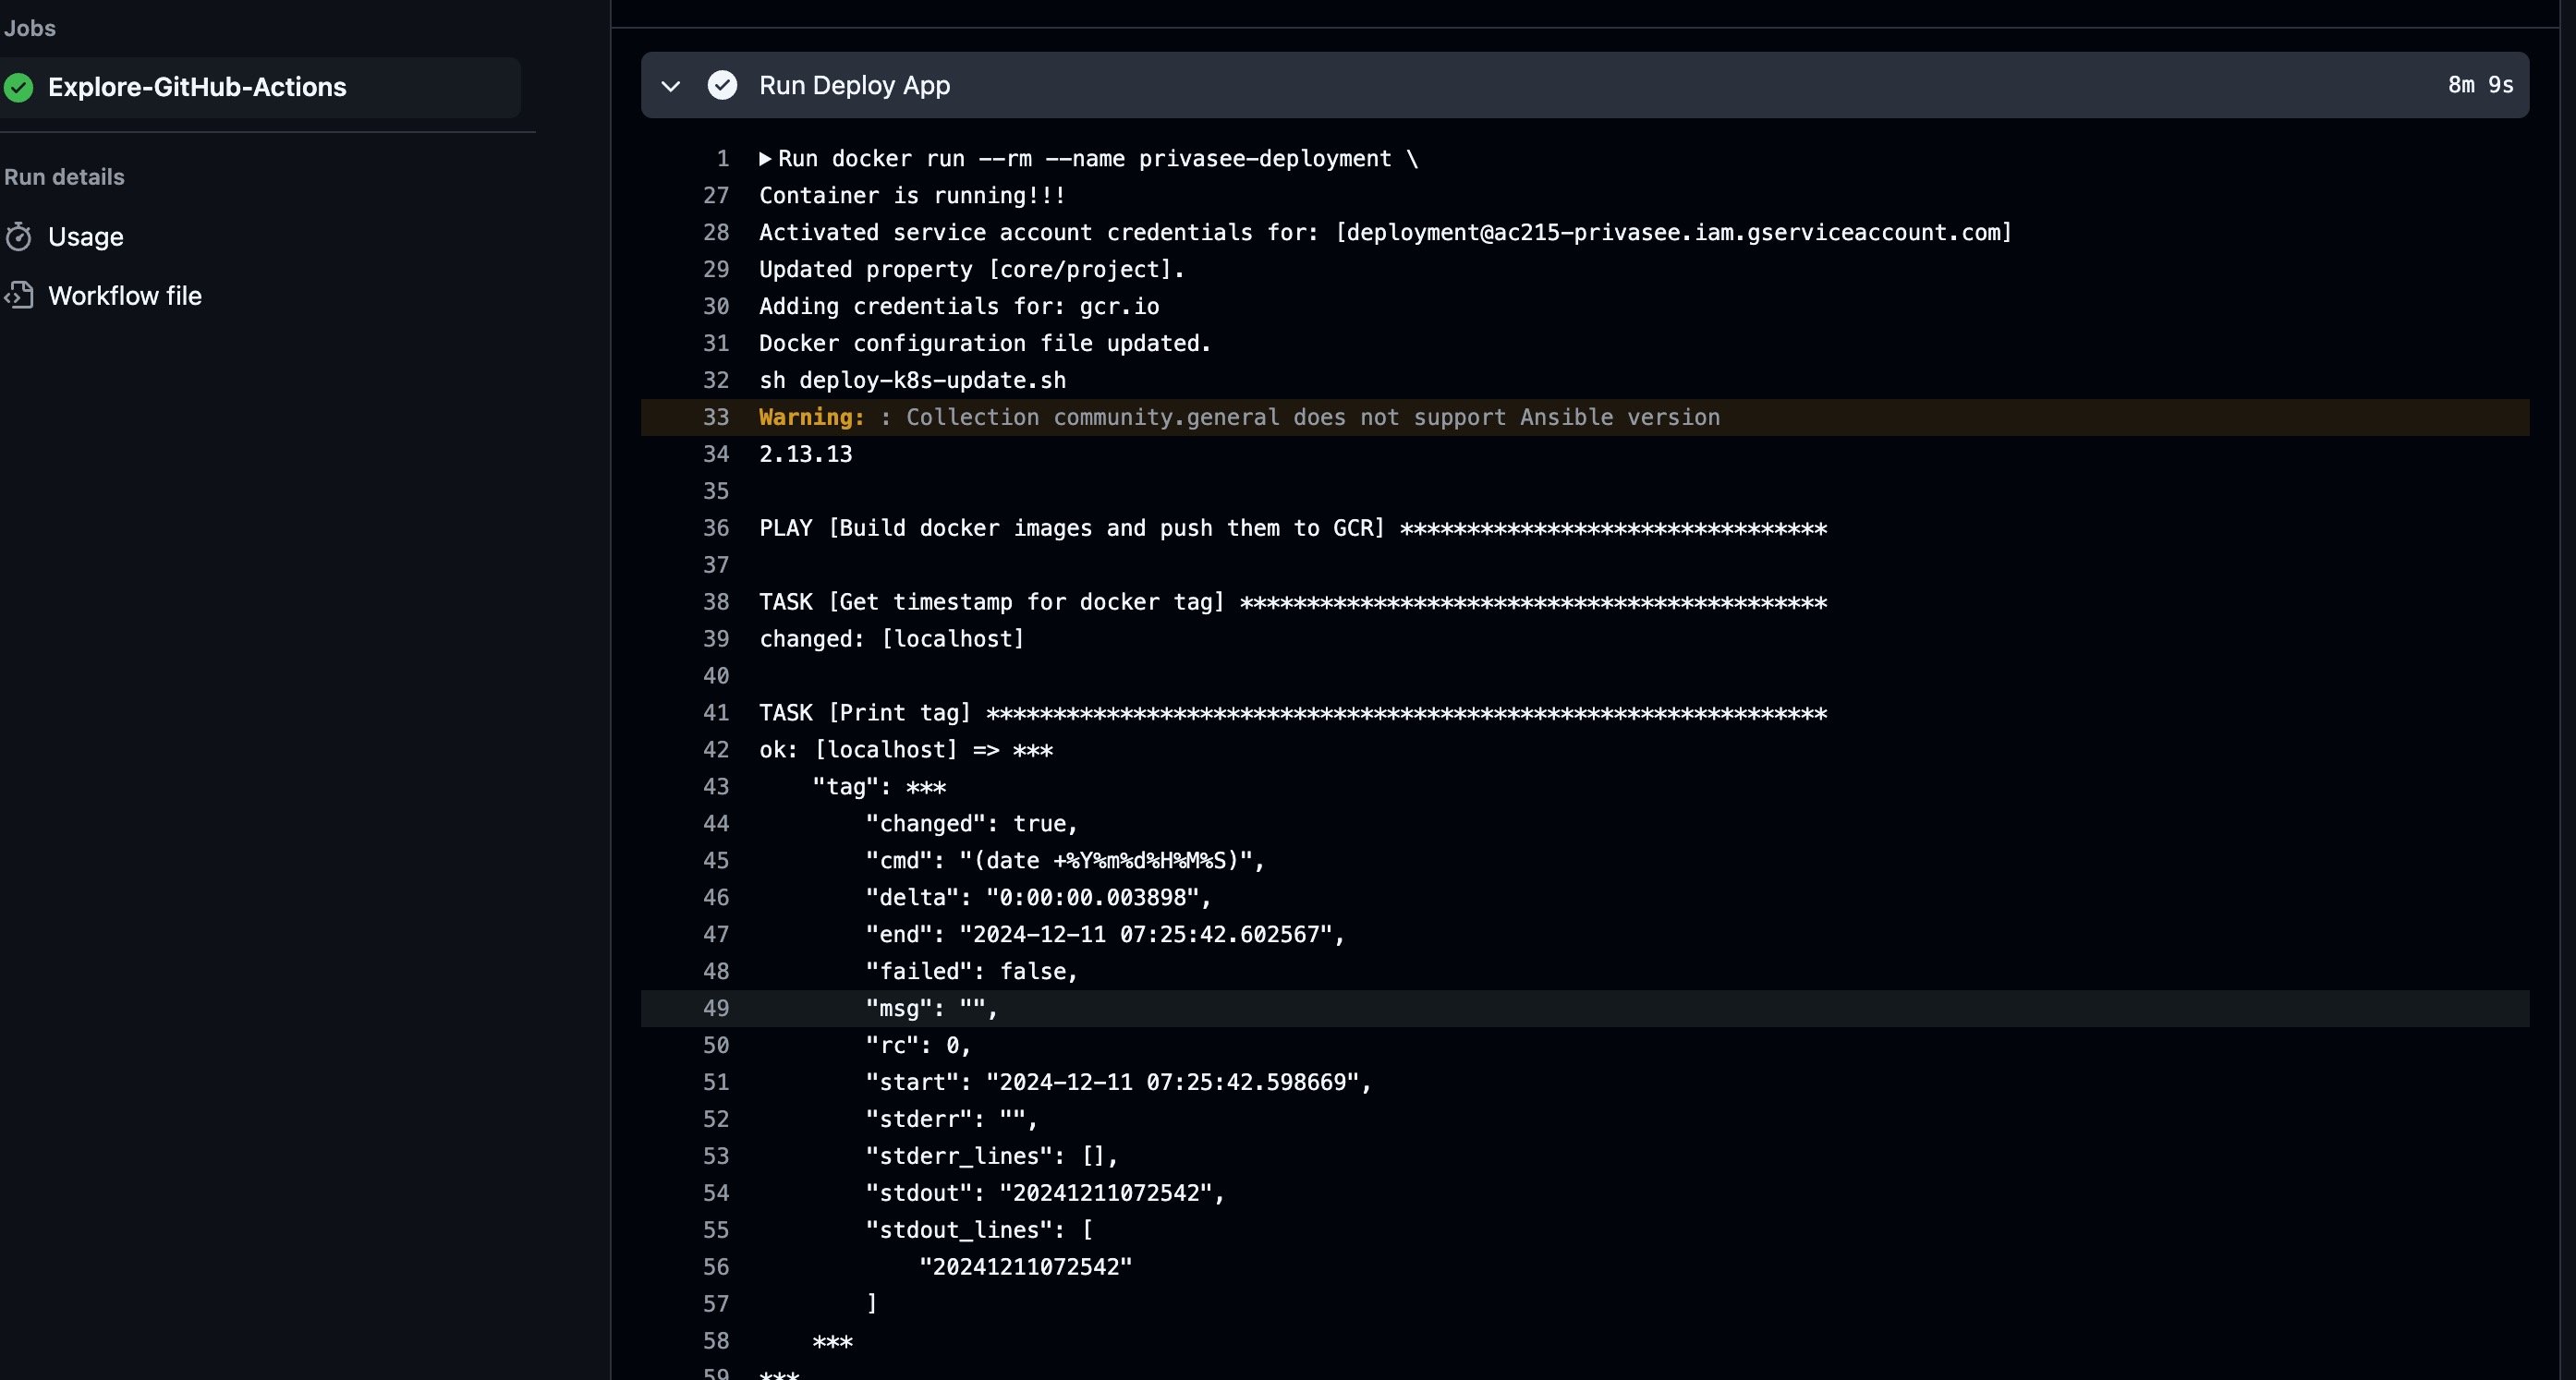Image resolution: width=2576 pixels, height=1380 pixels.
Task: Click the Run Deploy App step title
Action: pos(854,86)
